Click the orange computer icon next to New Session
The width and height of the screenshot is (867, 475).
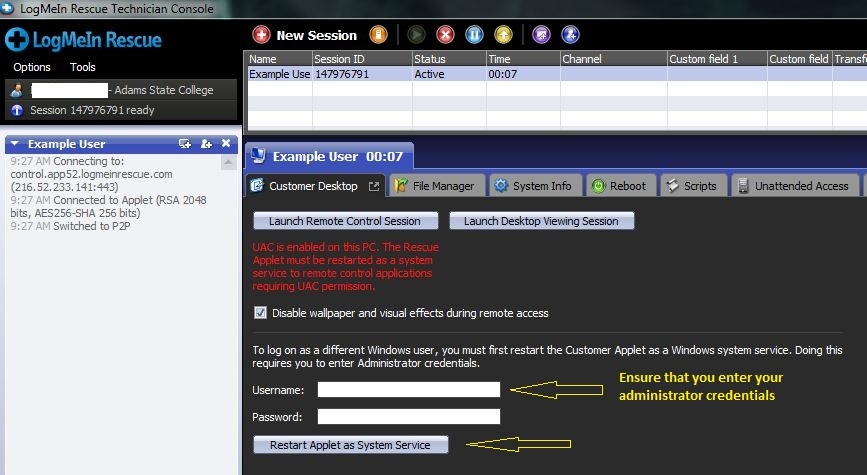tap(378, 35)
